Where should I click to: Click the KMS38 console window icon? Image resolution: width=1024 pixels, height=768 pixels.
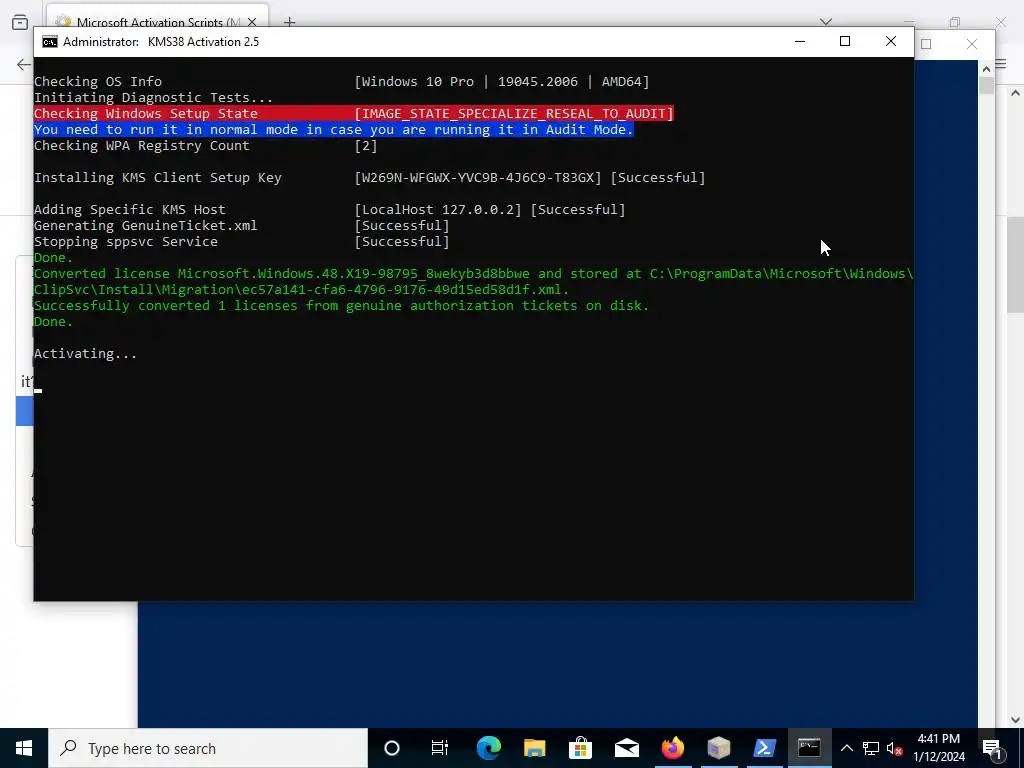(50, 42)
